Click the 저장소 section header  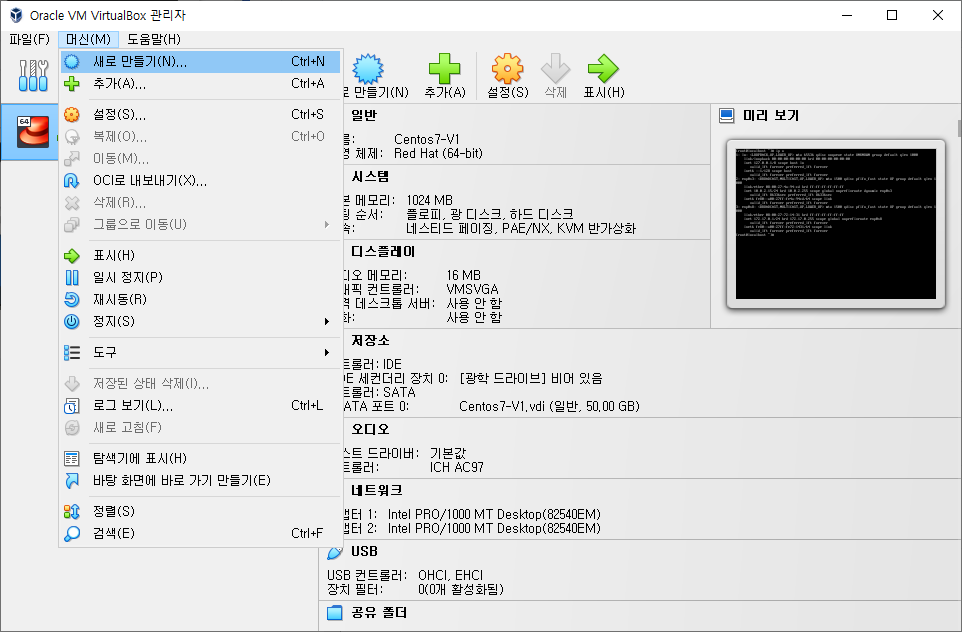point(370,341)
